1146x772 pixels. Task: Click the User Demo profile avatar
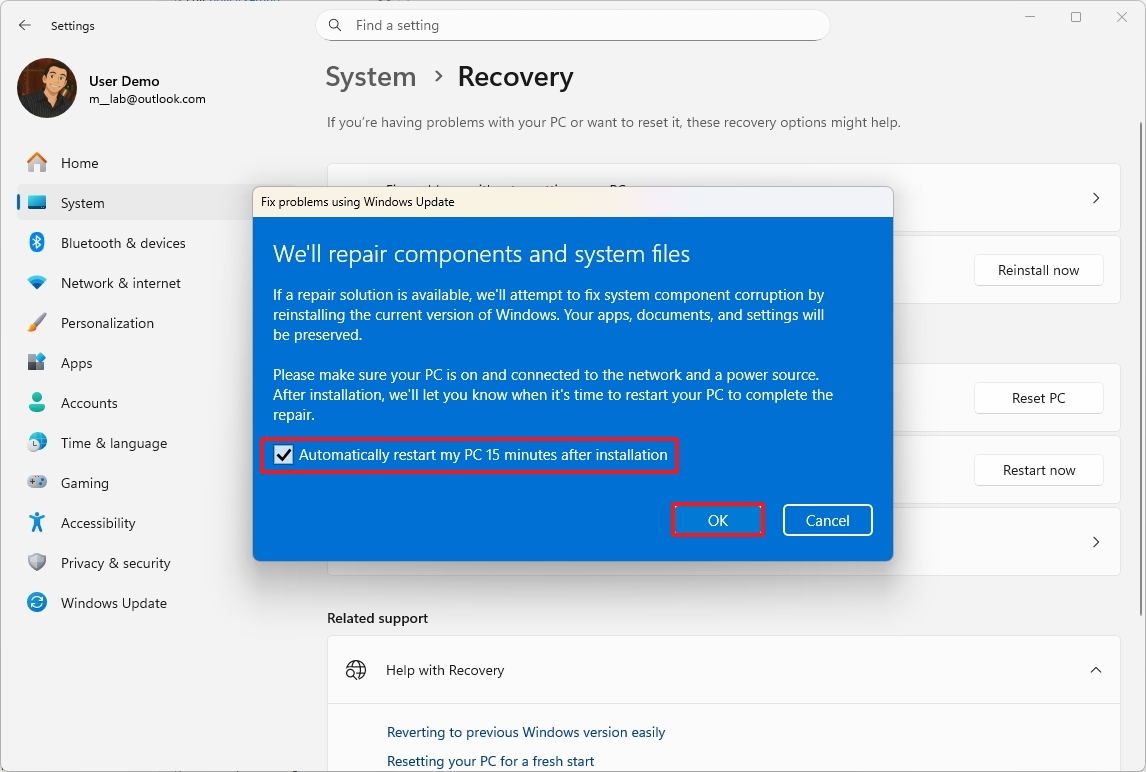(46, 88)
